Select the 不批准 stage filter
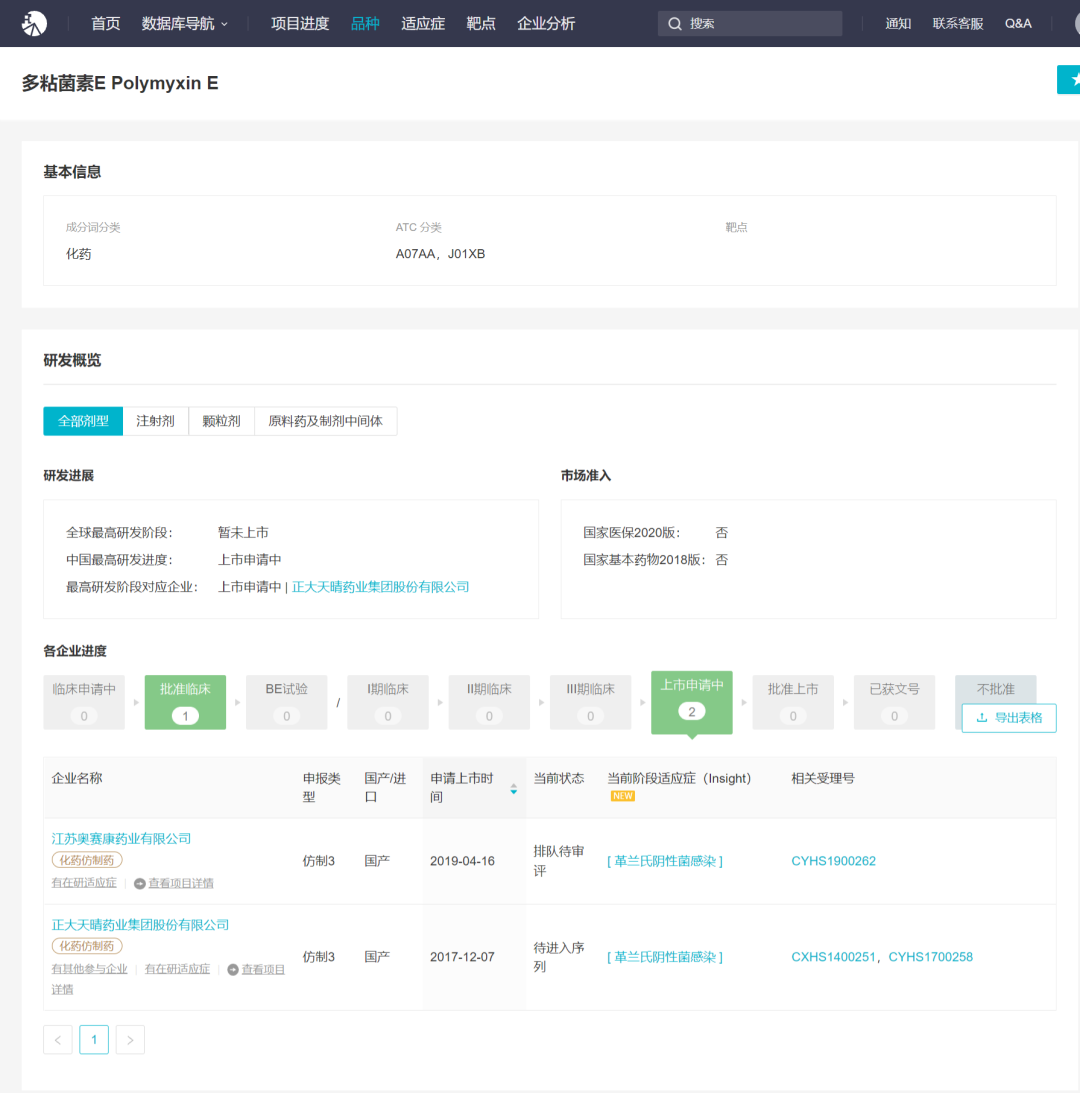Image resolution: width=1080 pixels, height=1093 pixels. 995,689
